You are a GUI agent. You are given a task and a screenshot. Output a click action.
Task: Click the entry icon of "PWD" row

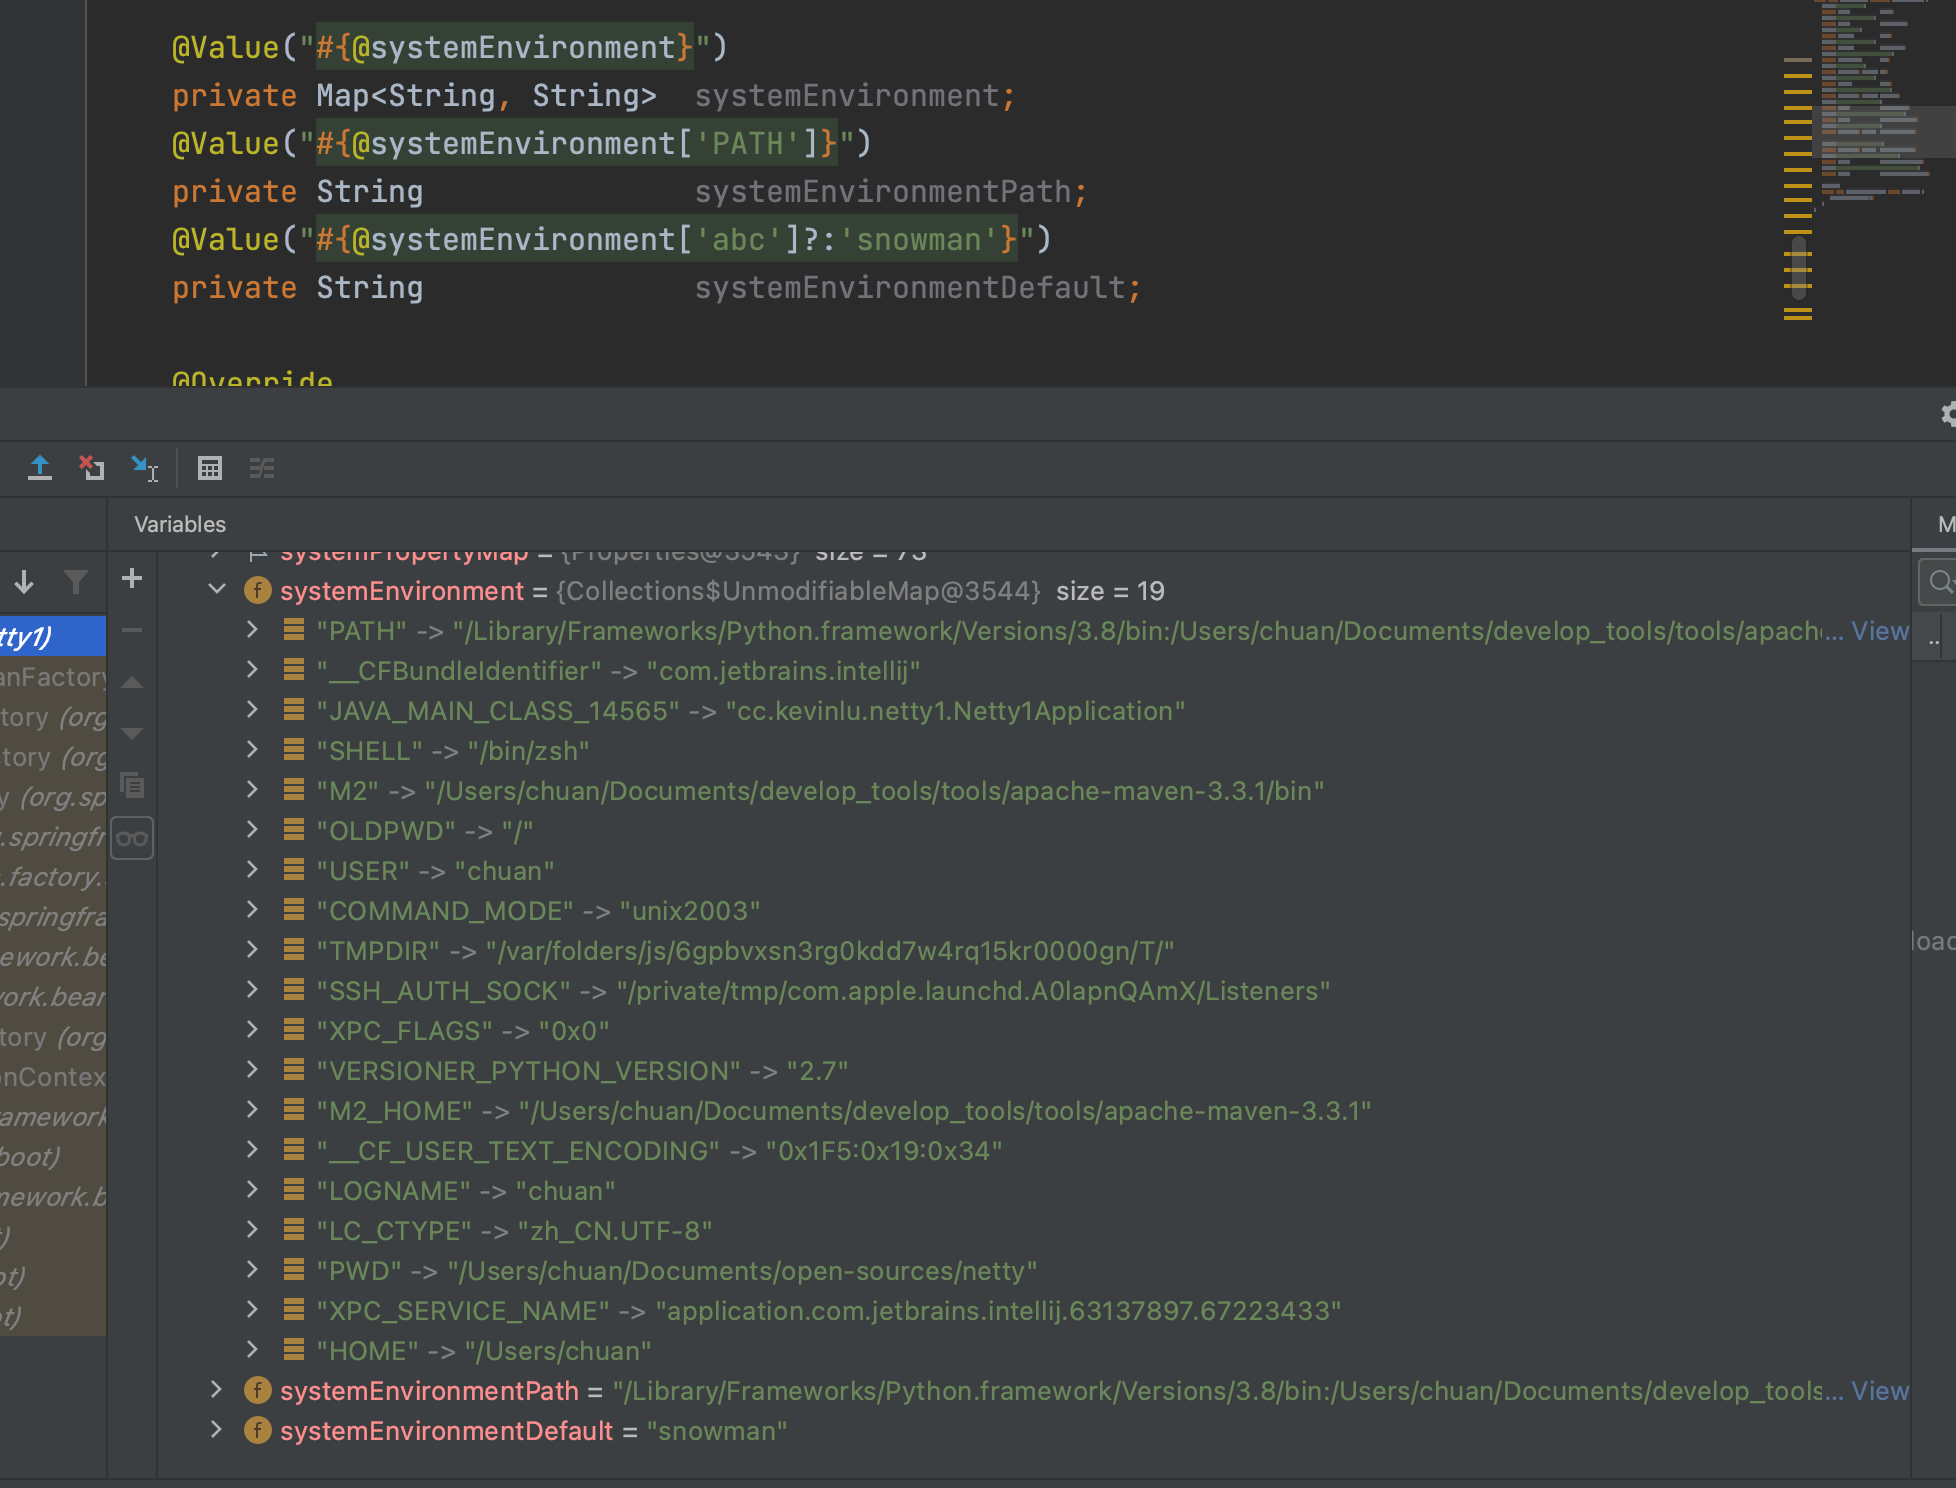(294, 1270)
